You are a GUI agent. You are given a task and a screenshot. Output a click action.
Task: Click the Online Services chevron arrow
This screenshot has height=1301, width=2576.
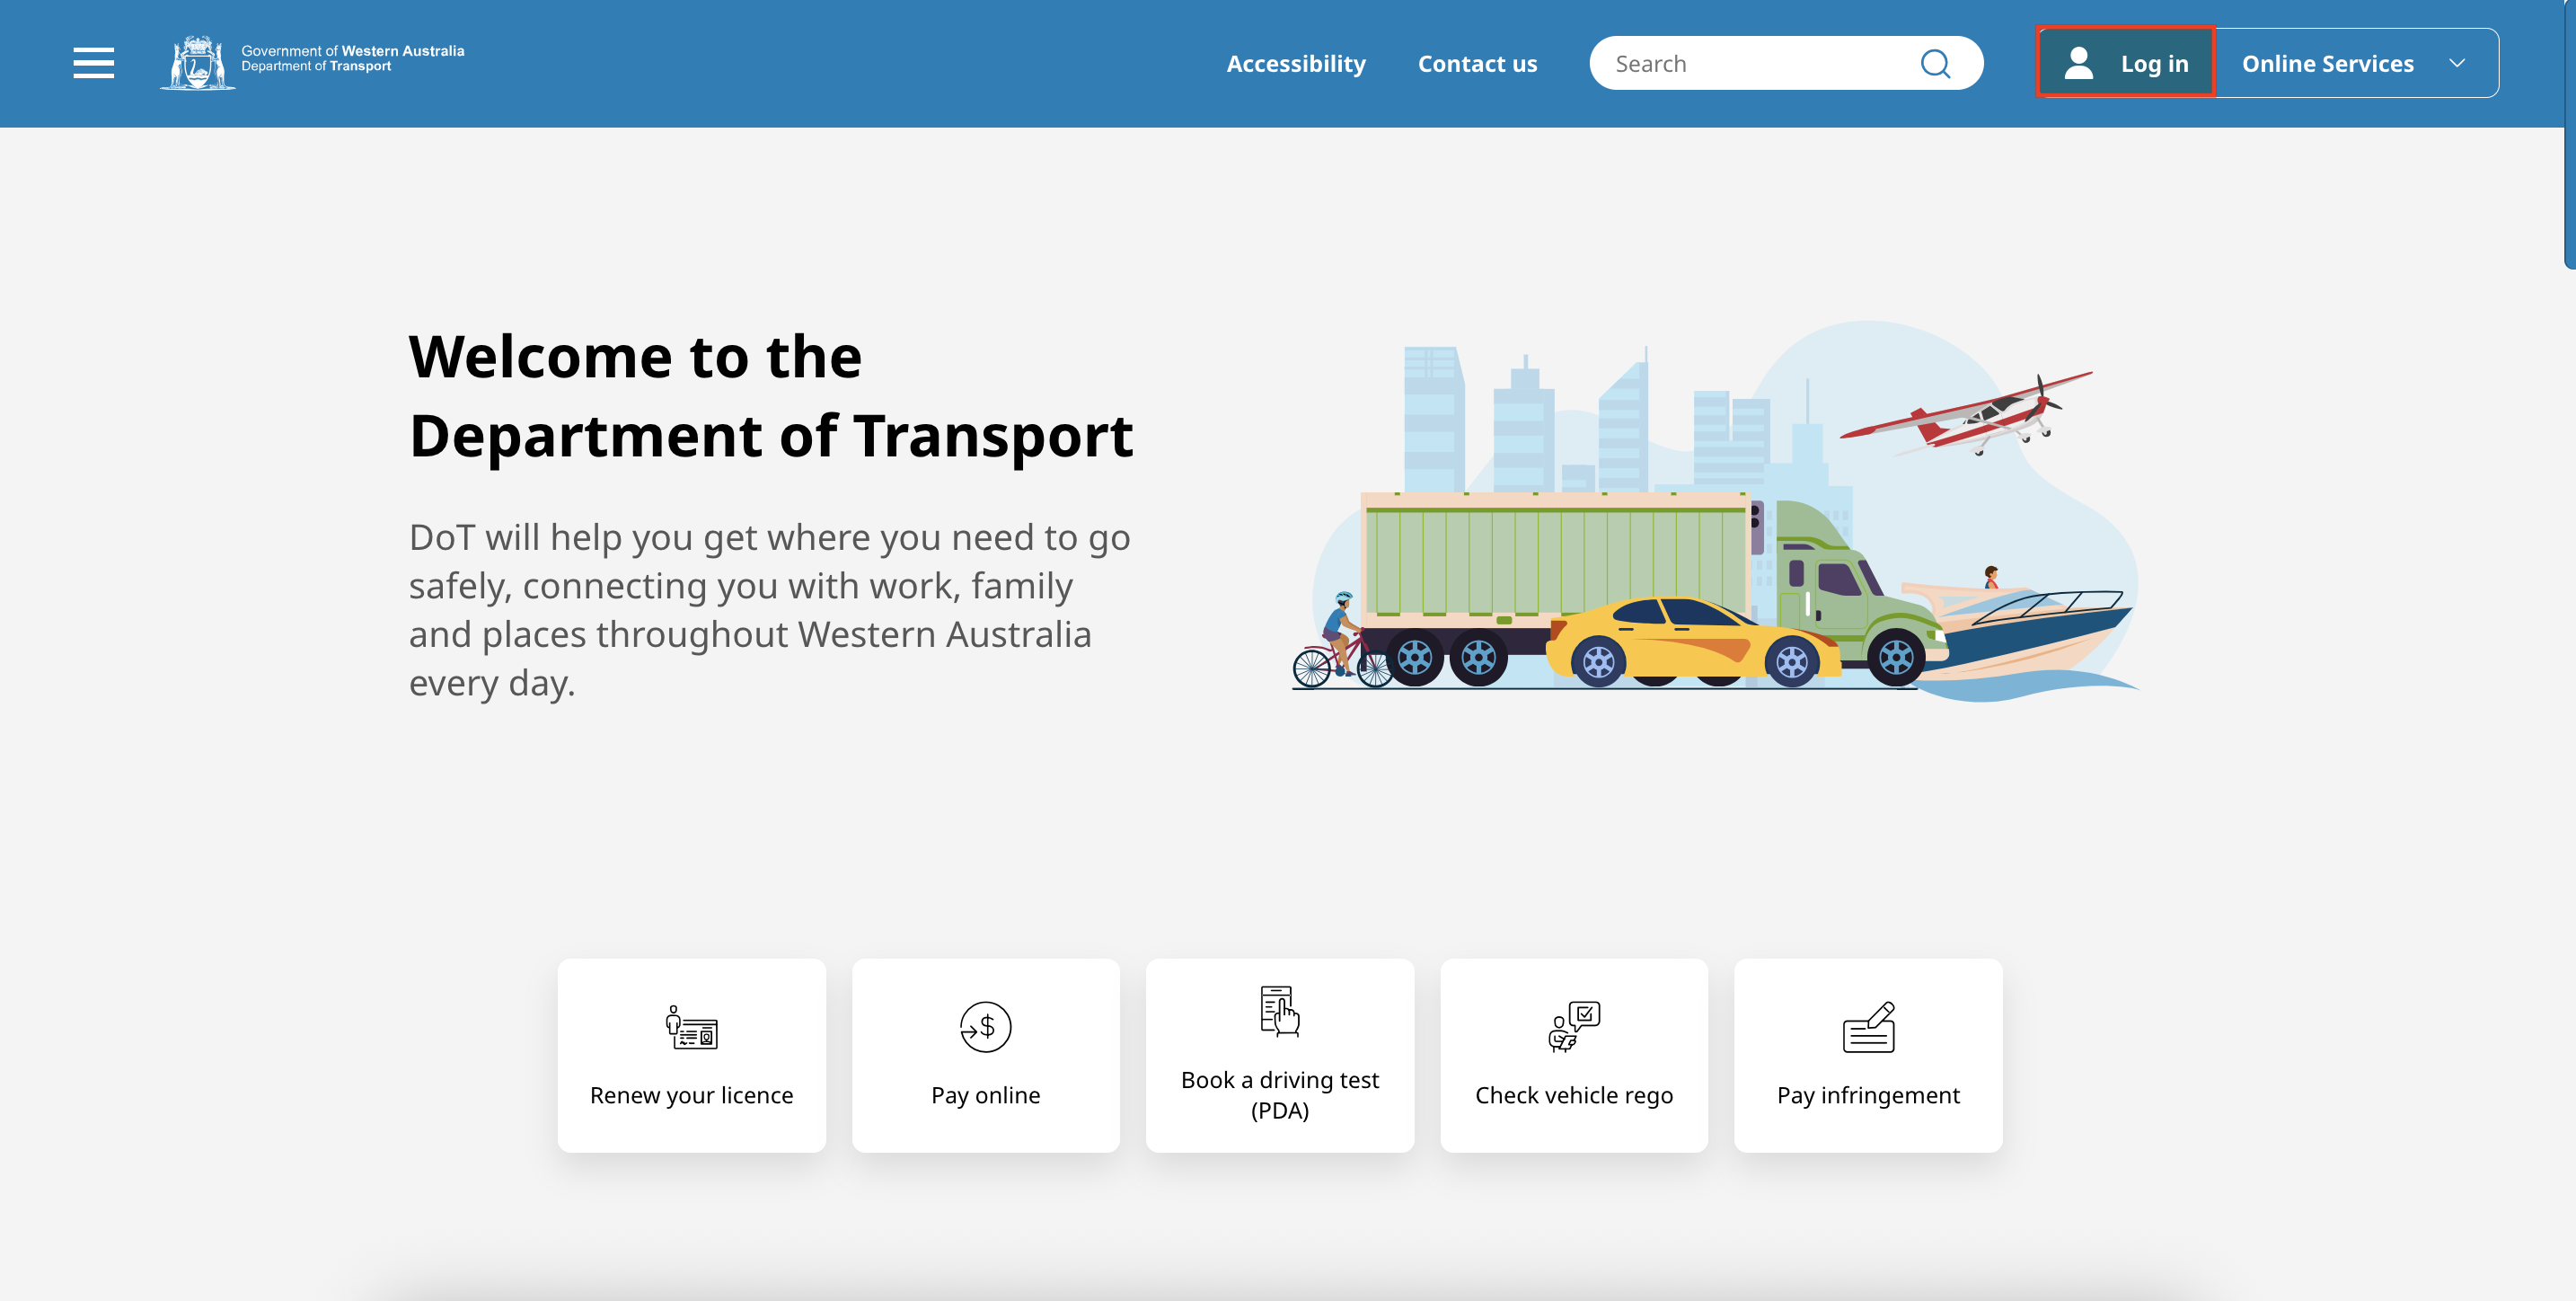(x=2456, y=64)
